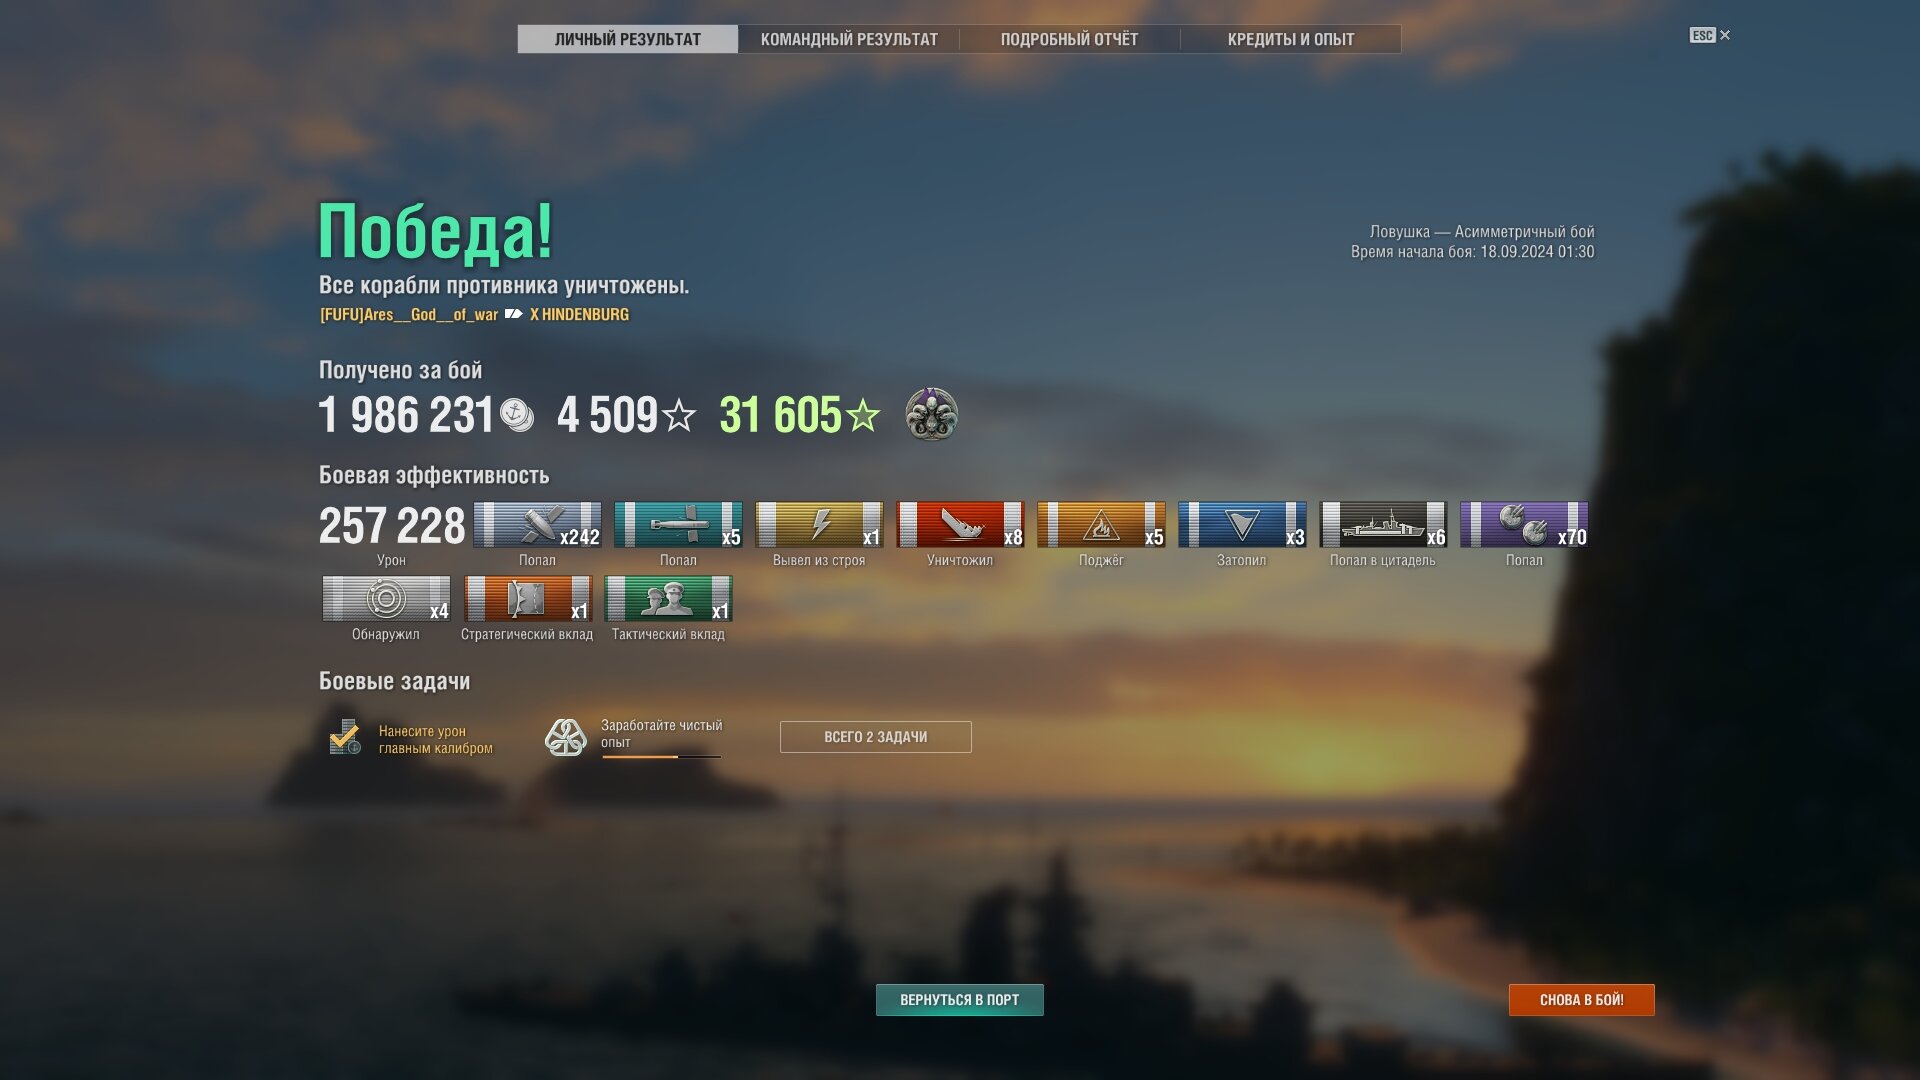Click the Затопил x3 flooding ribbon
This screenshot has height=1080, width=1920.
click(x=1242, y=525)
